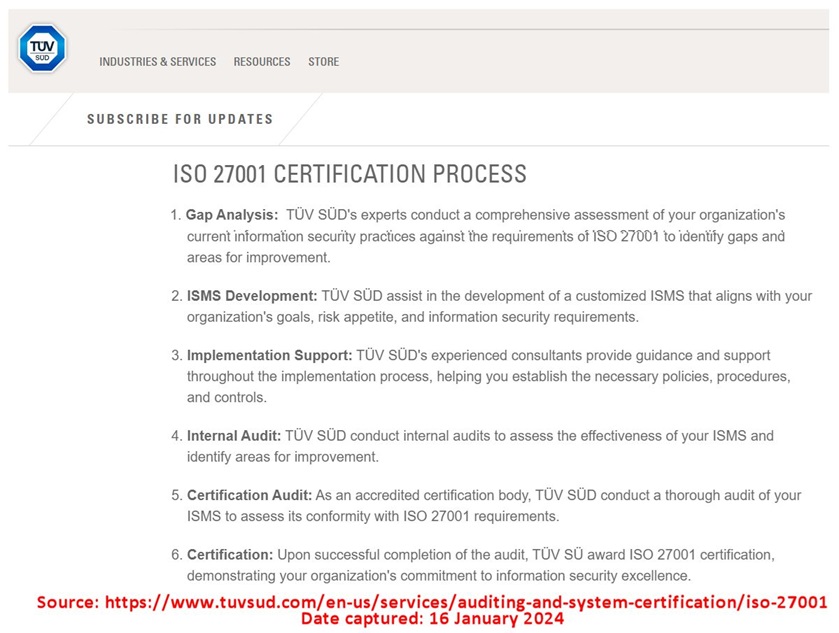This screenshot has height=633, width=839.
Task: Click the TÜV SÜD logo
Action: [x=42, y=49]
